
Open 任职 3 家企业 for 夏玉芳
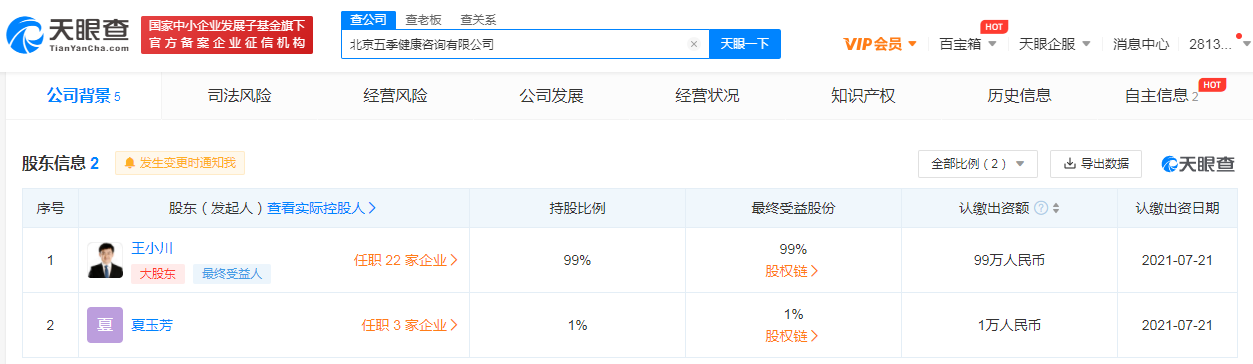(x=410, y=325)
